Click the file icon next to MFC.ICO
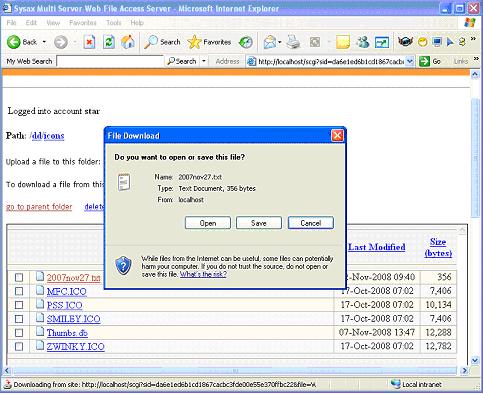 click(x=40, y=290)
